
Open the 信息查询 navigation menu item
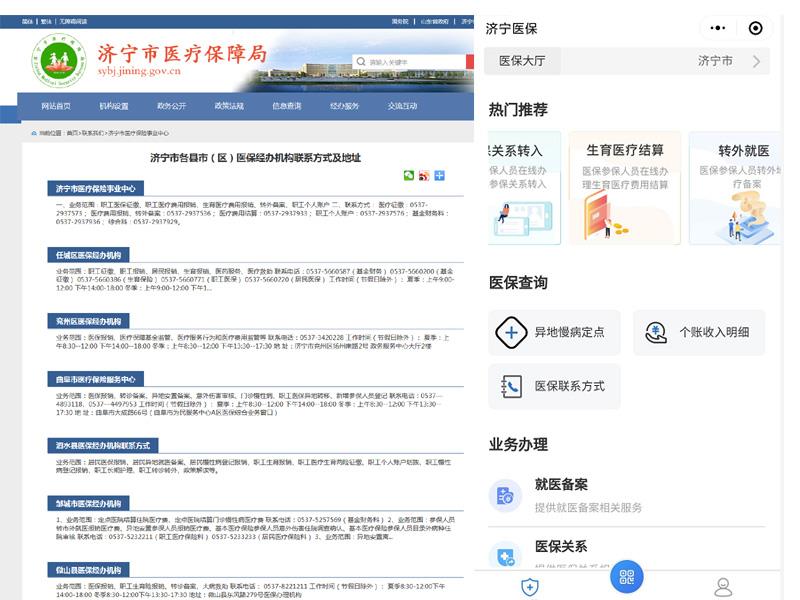(287, 106)
